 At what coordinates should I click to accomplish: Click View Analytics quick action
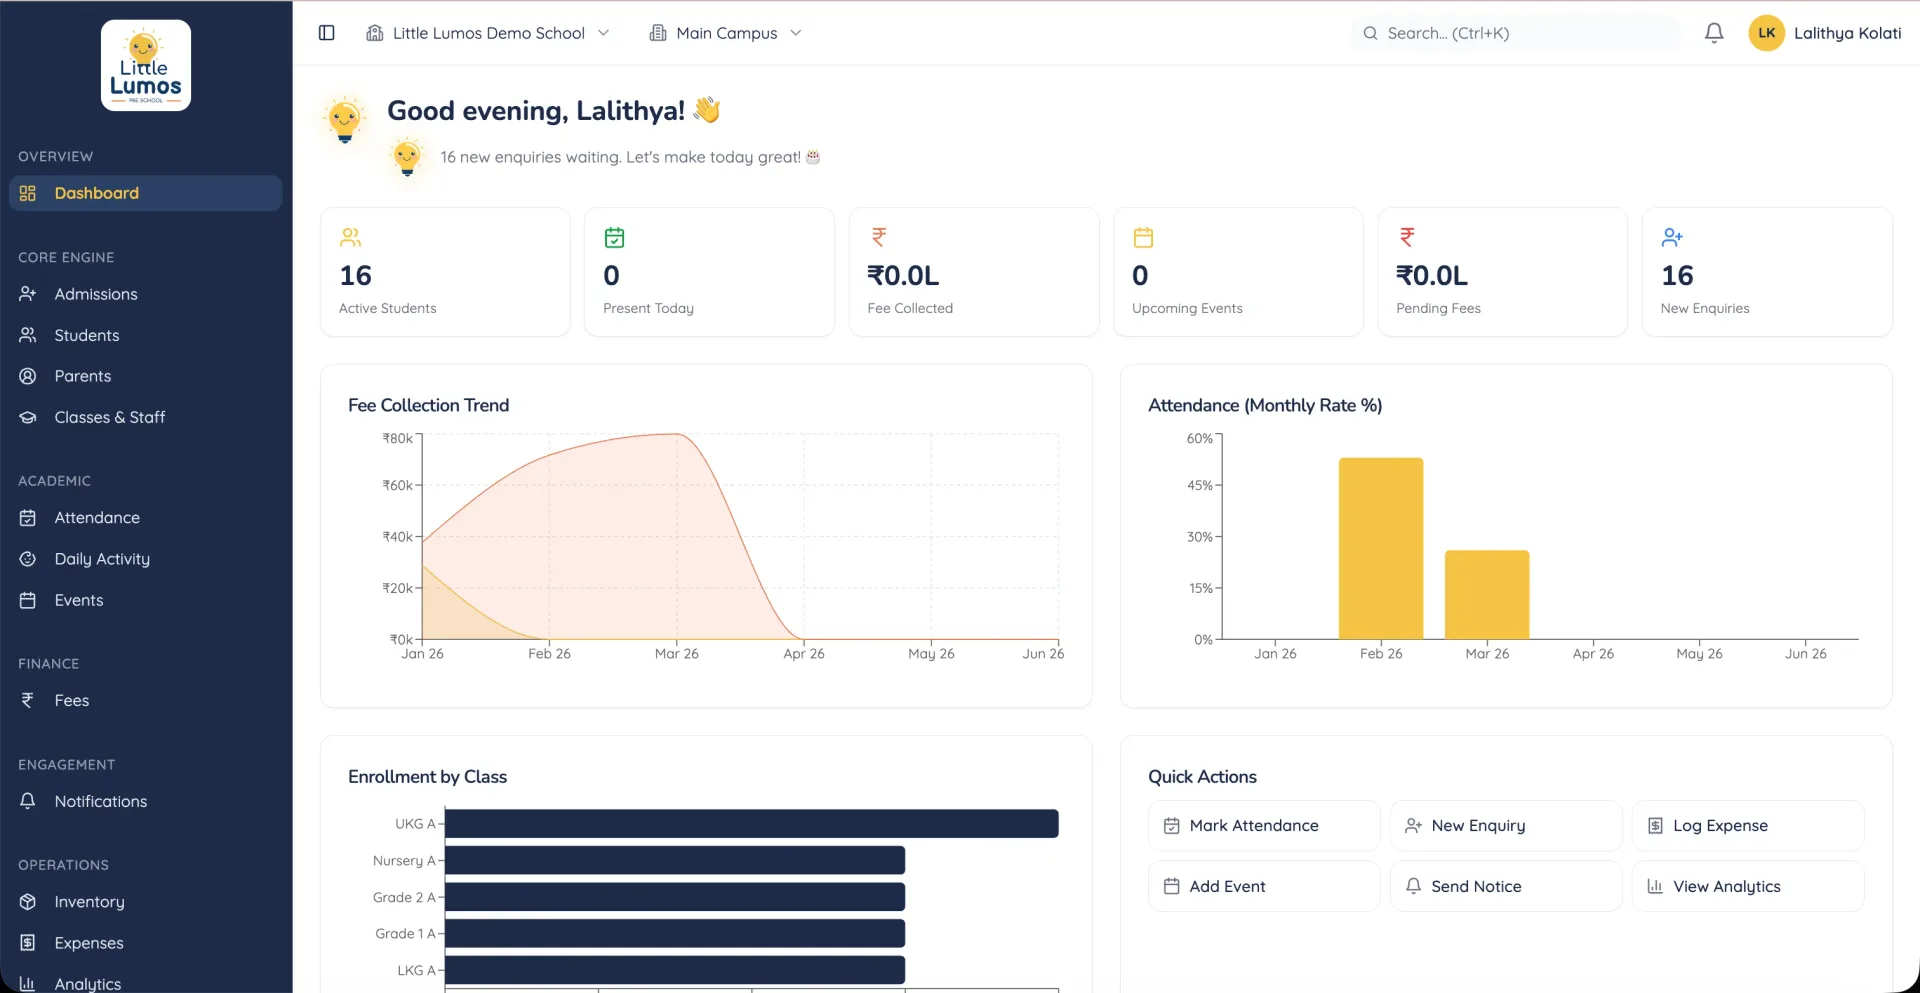(1748, 886)
